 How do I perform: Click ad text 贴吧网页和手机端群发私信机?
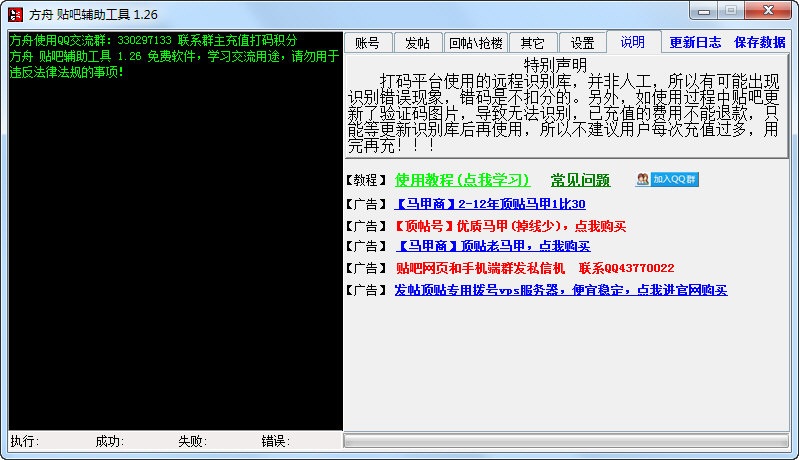pyautogui.click(x=481, y=268)
